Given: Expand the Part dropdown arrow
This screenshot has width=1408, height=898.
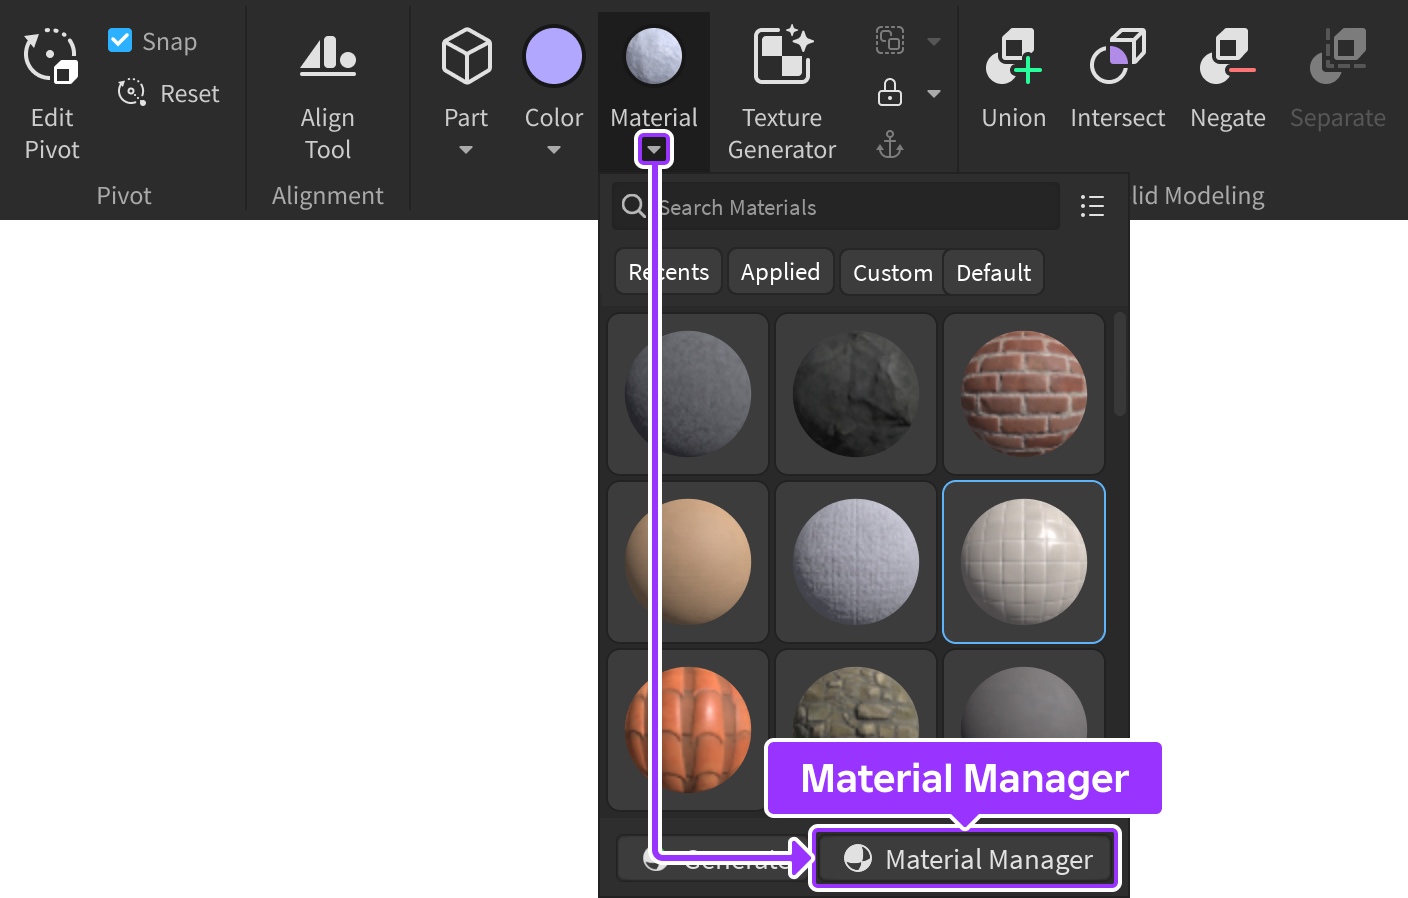Looking at the screenshot, I should [466, 150].
